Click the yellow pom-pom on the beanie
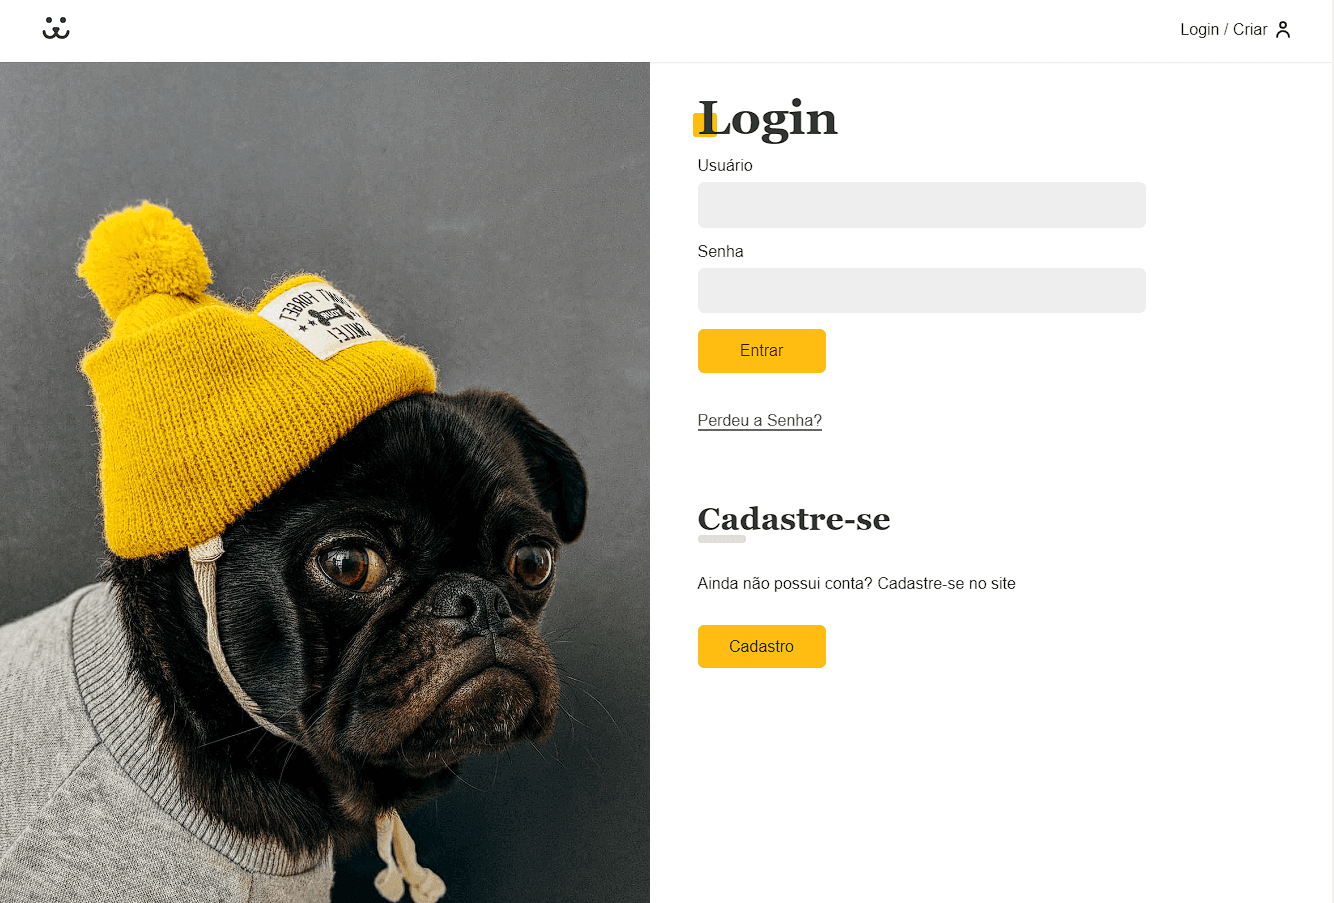 click(x=145, y=260)
